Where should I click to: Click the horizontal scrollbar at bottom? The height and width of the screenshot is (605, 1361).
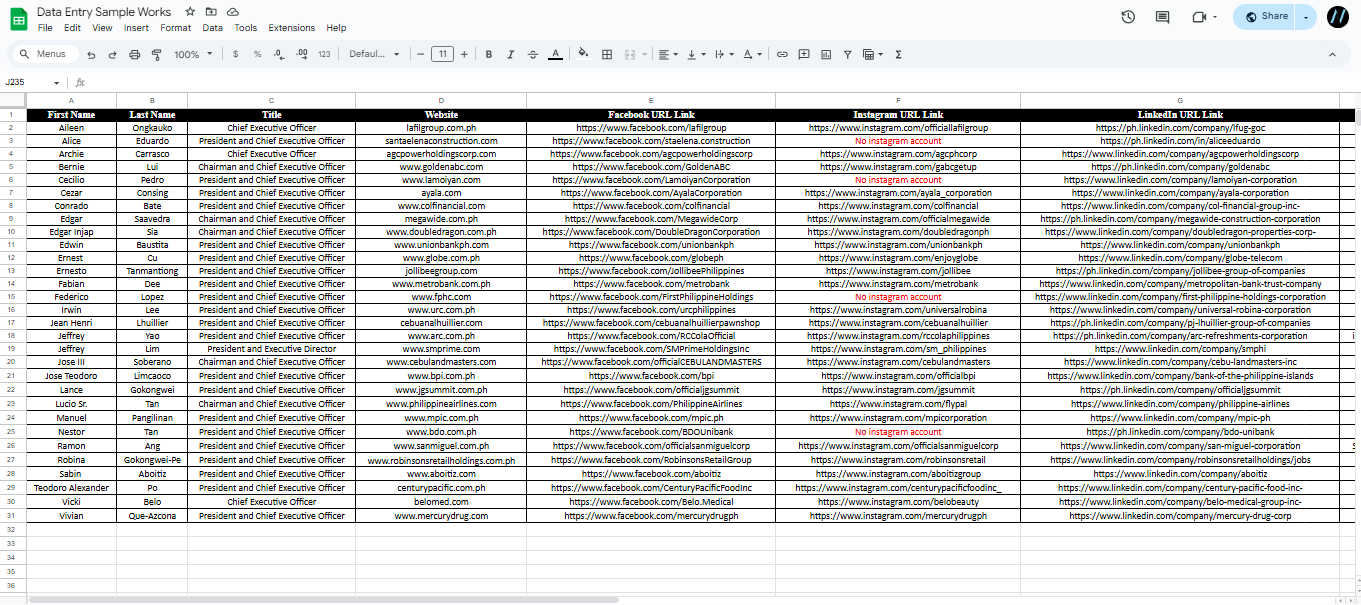324,599
